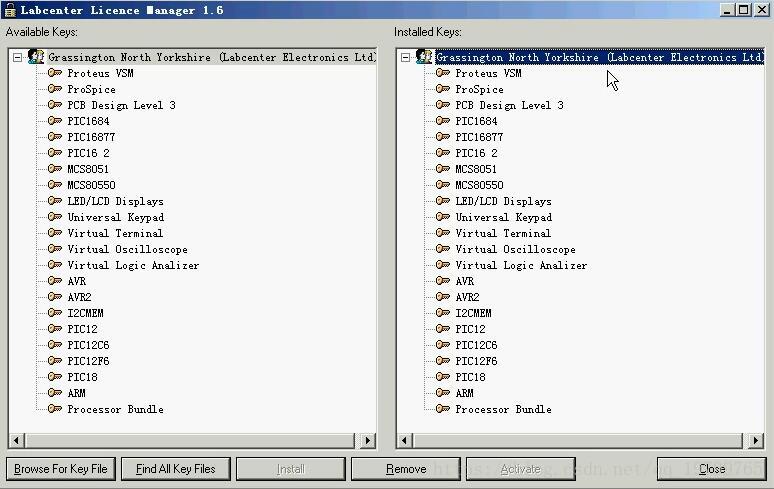Click right scroll arrow of Installed Keys list
This screenshot has width=774, height=489.
coord(755,440)
